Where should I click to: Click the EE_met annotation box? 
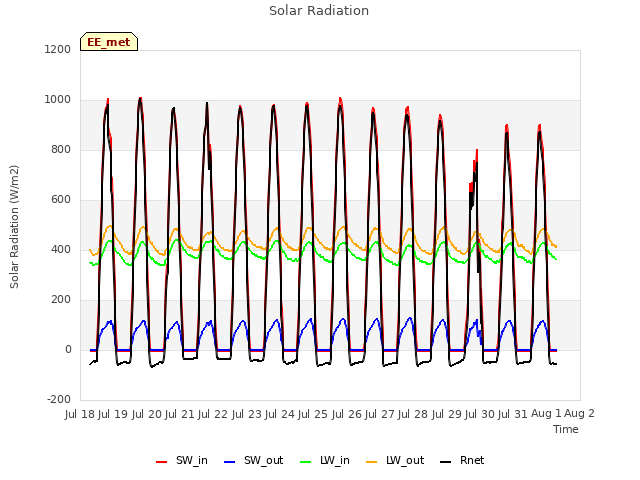click(x=109, y=42)
